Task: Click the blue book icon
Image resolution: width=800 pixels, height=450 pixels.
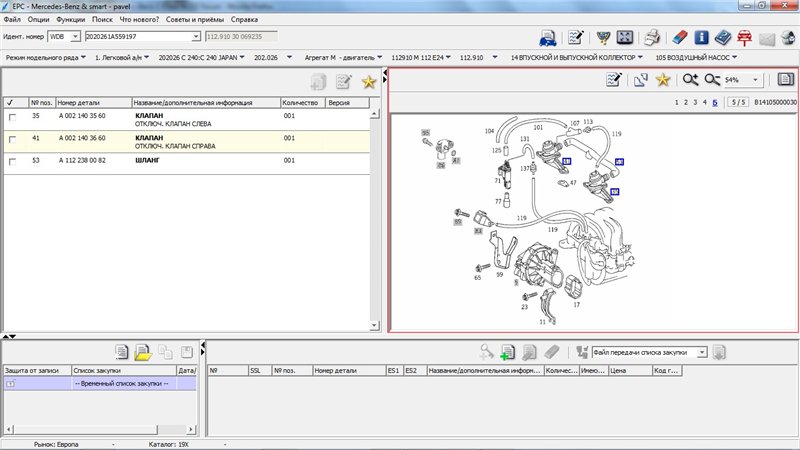Action: click(x=722, y=37)
